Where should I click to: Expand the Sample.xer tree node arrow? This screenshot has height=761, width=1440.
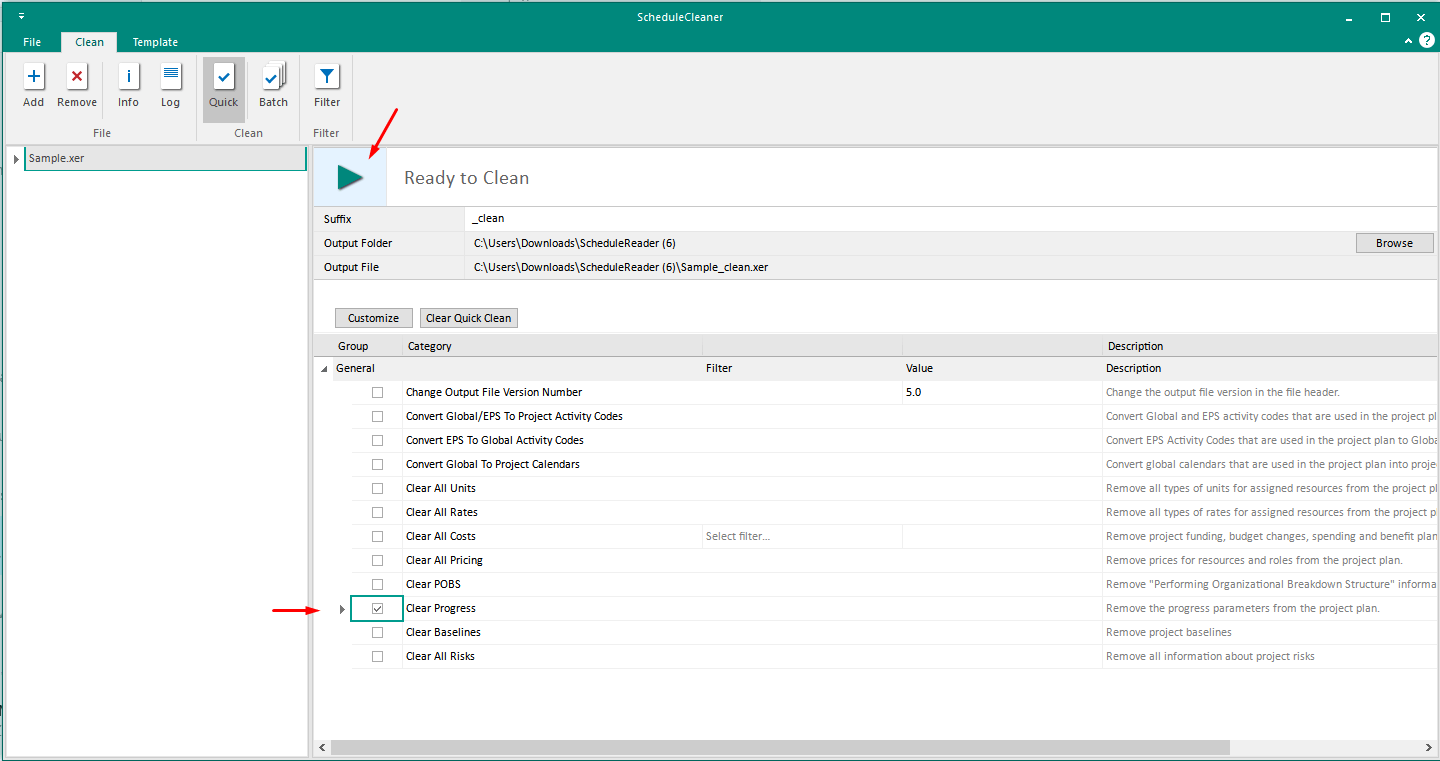coord(16,159)
